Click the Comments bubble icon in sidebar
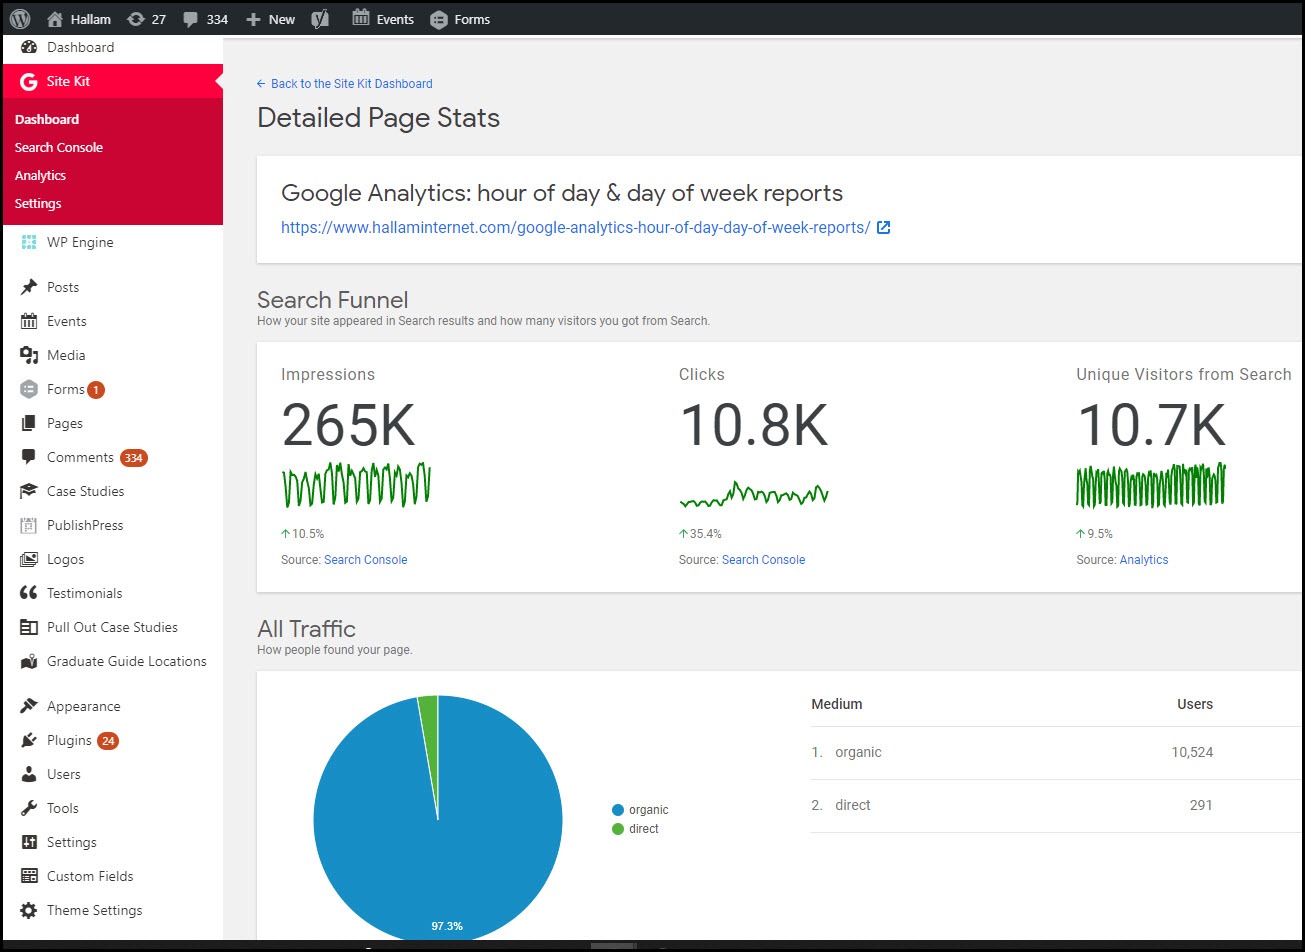This screenshot has width=1305, height=952. (x=29, y=457)
